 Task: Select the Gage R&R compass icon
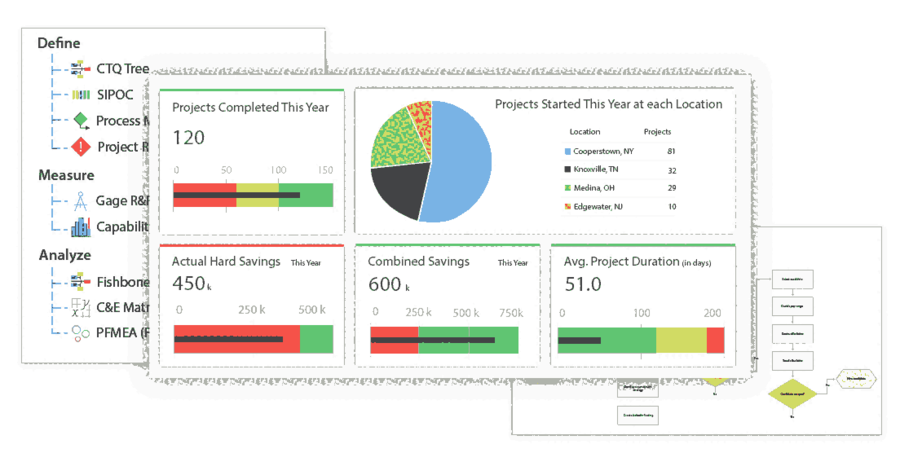point(80,200)
